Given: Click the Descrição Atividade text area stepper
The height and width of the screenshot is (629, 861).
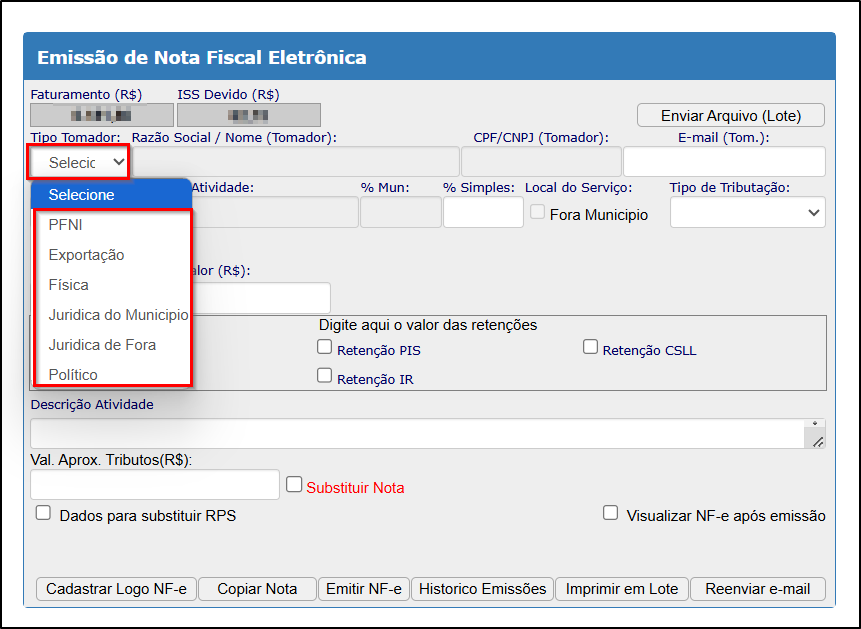Looking at the screenshot, I should (816, 425).
